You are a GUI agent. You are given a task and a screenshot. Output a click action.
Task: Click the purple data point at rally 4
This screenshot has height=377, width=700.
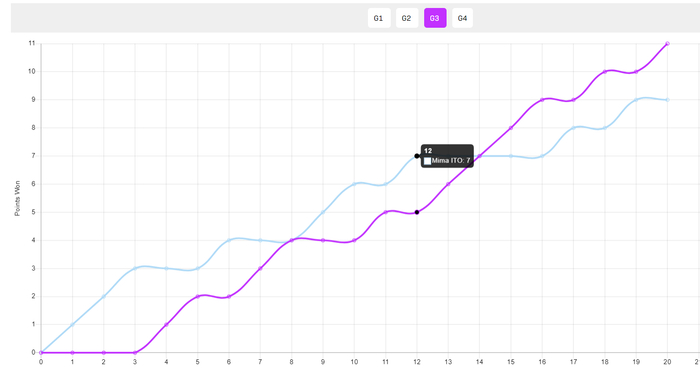166,325
